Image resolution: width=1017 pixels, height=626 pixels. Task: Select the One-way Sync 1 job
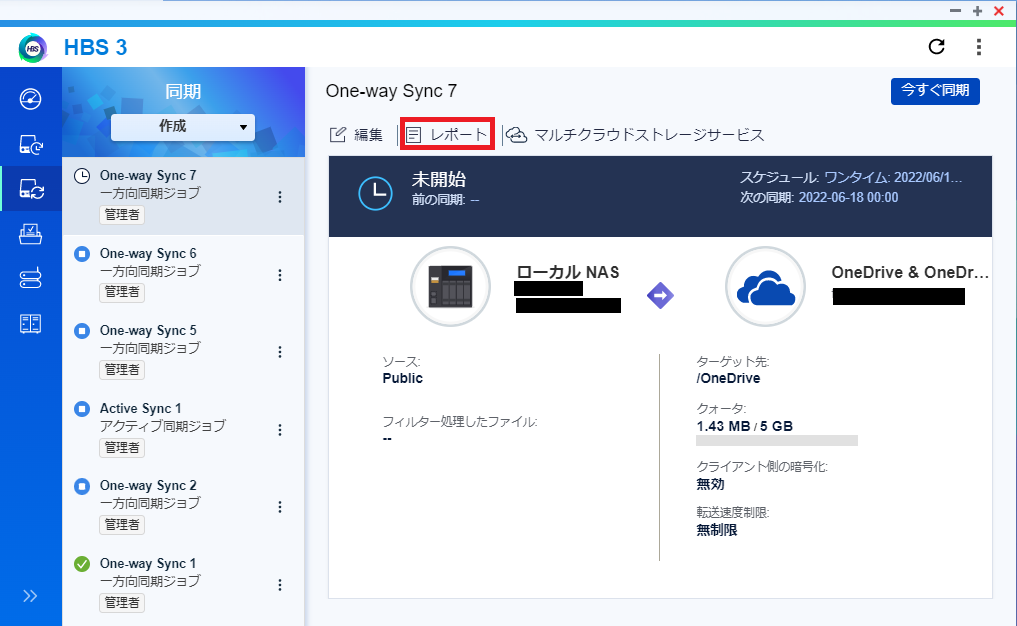click(183, 583)
